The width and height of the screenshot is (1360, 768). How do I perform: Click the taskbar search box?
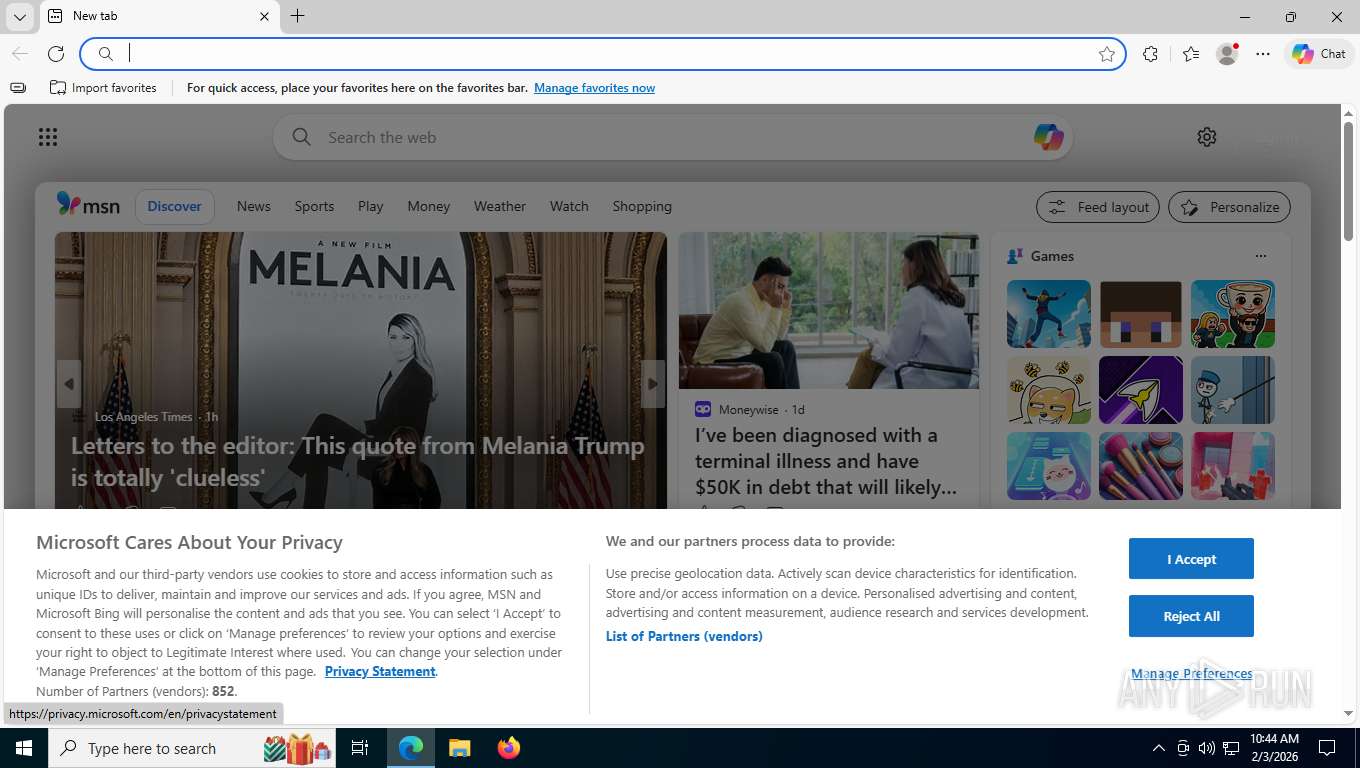pyautogui.click(x=193, y=748)
